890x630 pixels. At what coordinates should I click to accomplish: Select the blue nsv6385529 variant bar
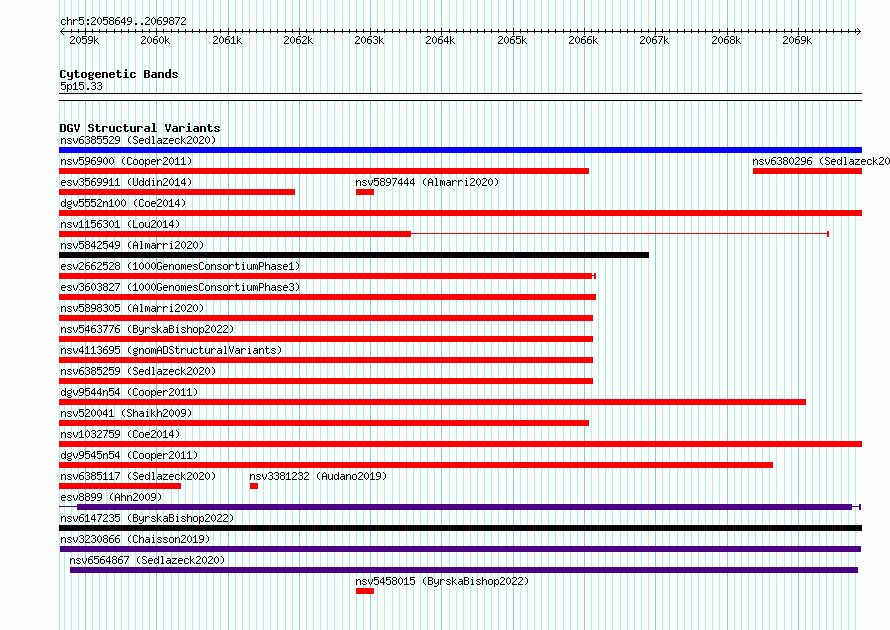(460, 150)
